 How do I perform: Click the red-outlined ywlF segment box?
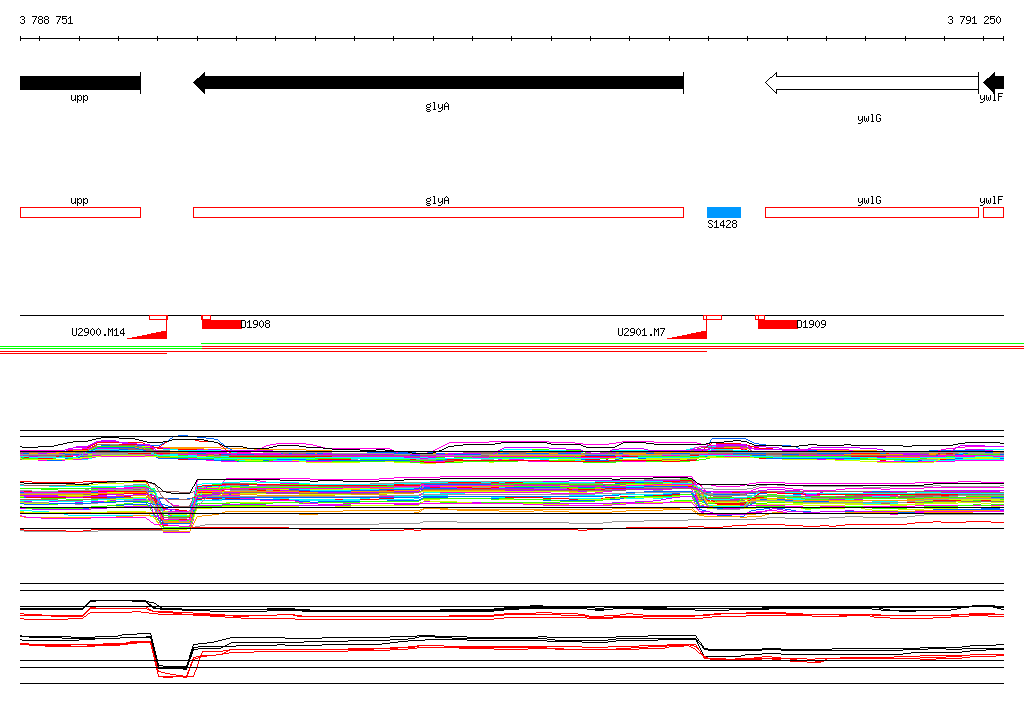993,212
